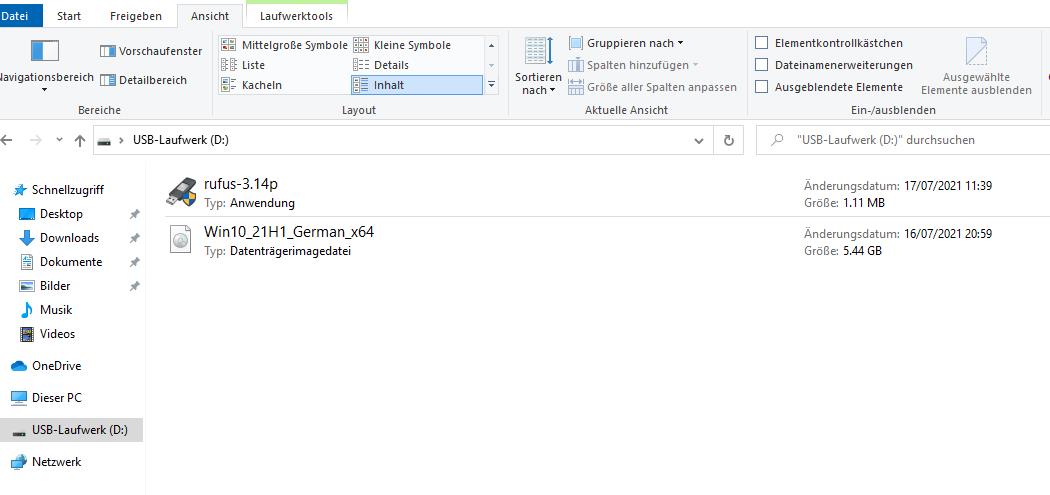Select the Liste layout
Image resolution: width=1050 pixels, height=495 pixels.
coord(243,65)
